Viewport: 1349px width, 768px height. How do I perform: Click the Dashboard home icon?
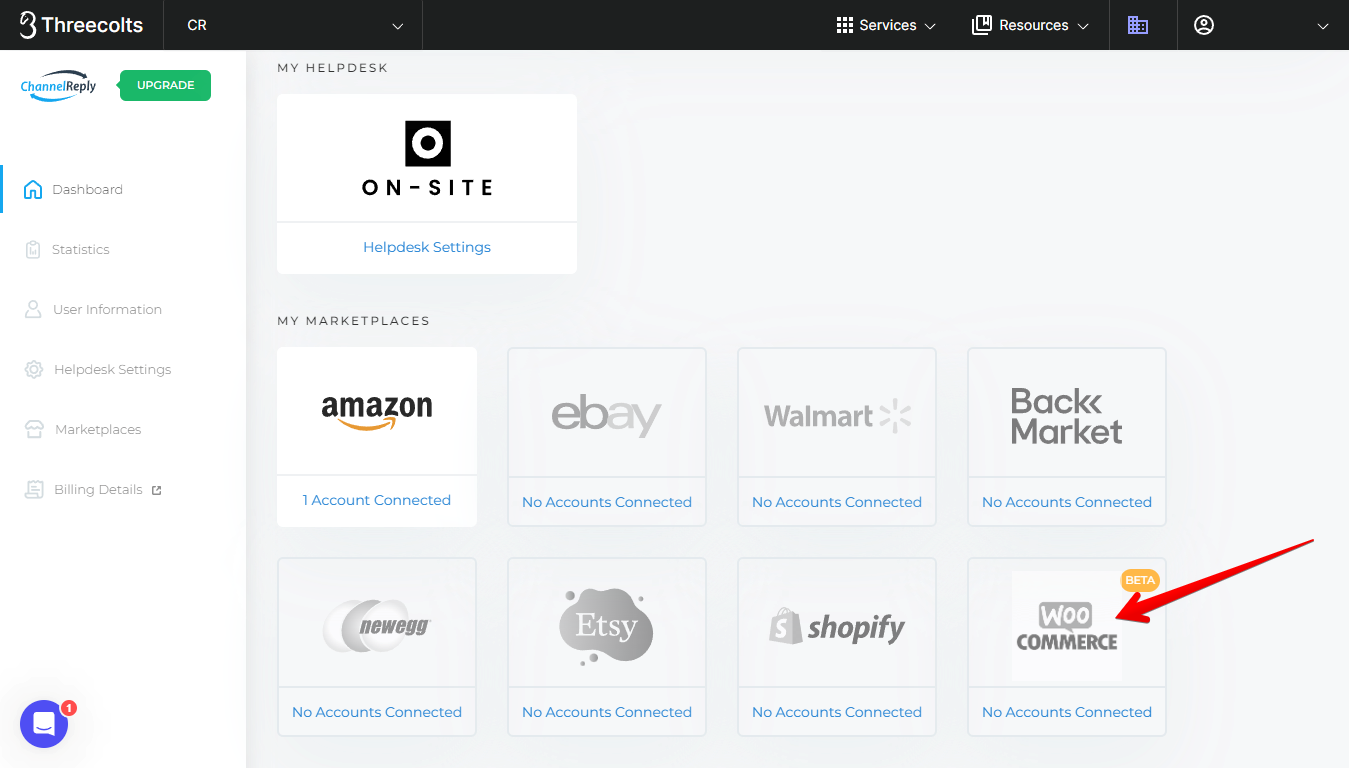click(33, 189)
